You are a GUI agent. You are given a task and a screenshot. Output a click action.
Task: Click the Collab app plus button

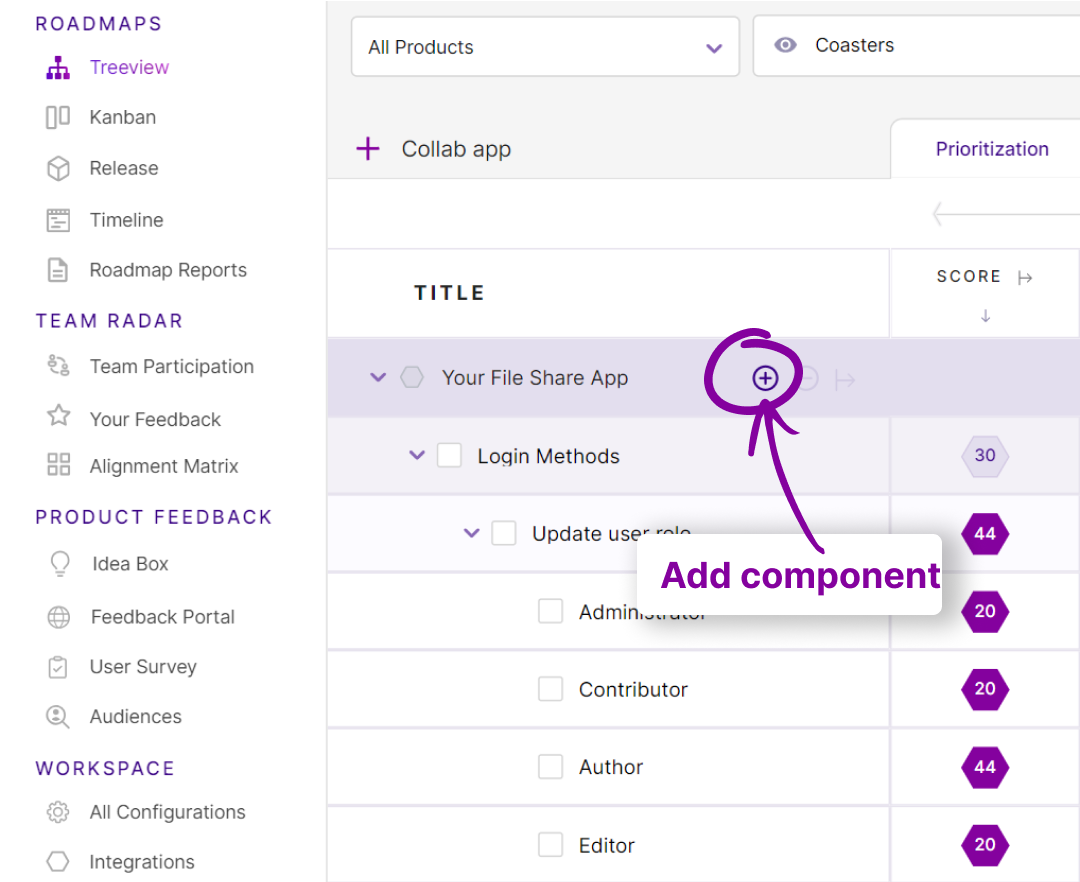[x=368, y=148]
